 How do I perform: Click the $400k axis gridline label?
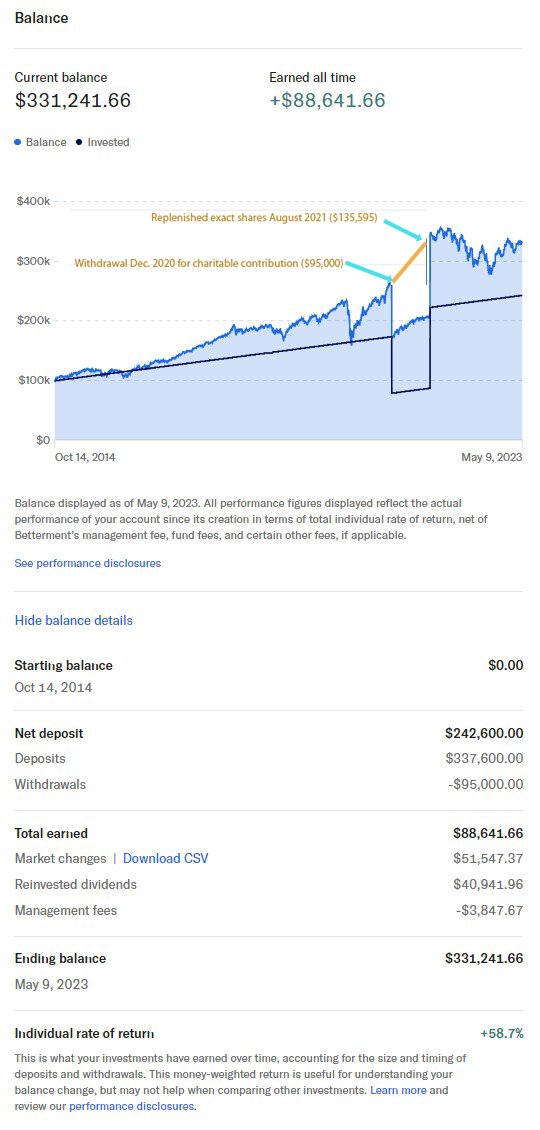tap(33, 201)
